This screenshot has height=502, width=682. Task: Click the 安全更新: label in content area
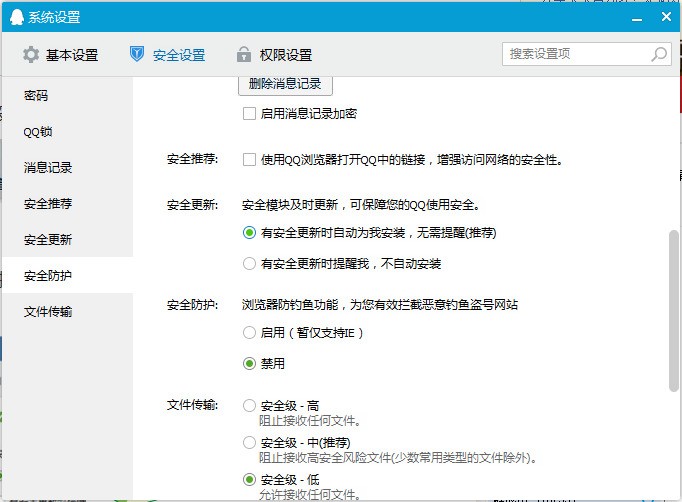click(192, 204)
